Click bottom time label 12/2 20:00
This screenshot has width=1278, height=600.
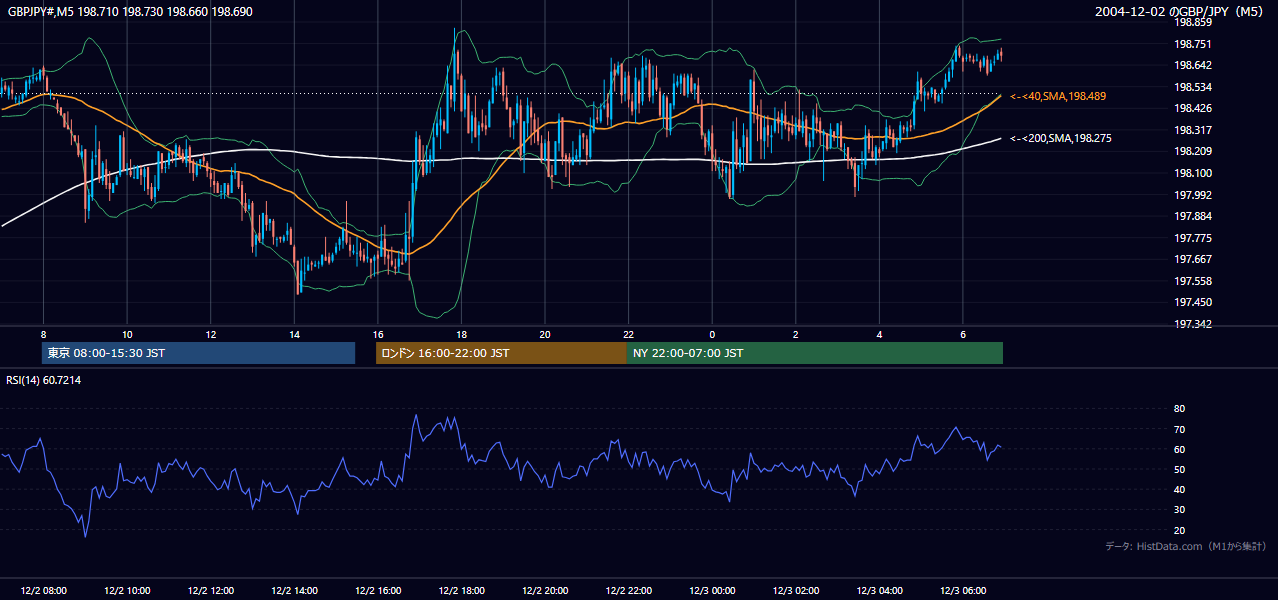(545, 591)
